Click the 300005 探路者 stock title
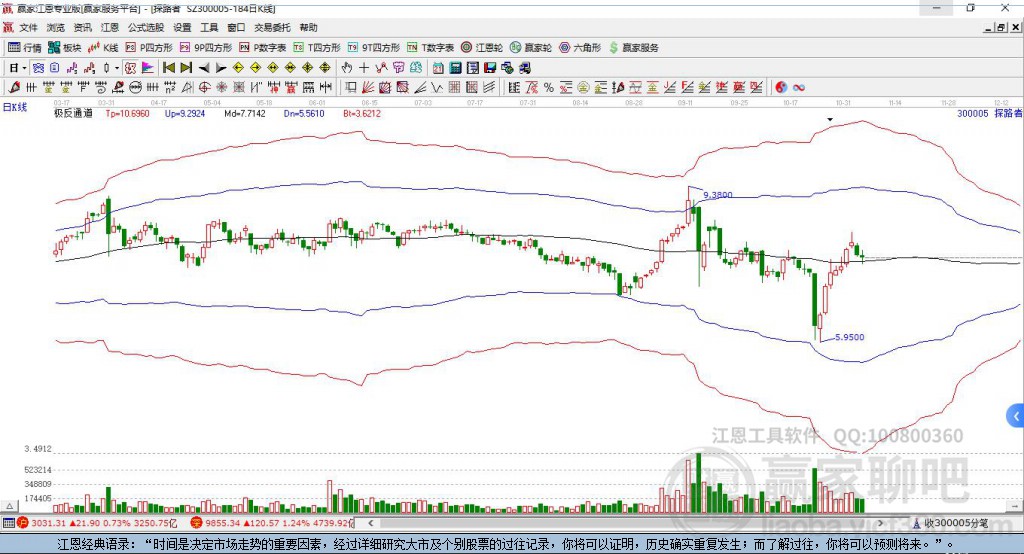Image resolution: width=1024 pixels, height=554 pixels. (989, 114)
